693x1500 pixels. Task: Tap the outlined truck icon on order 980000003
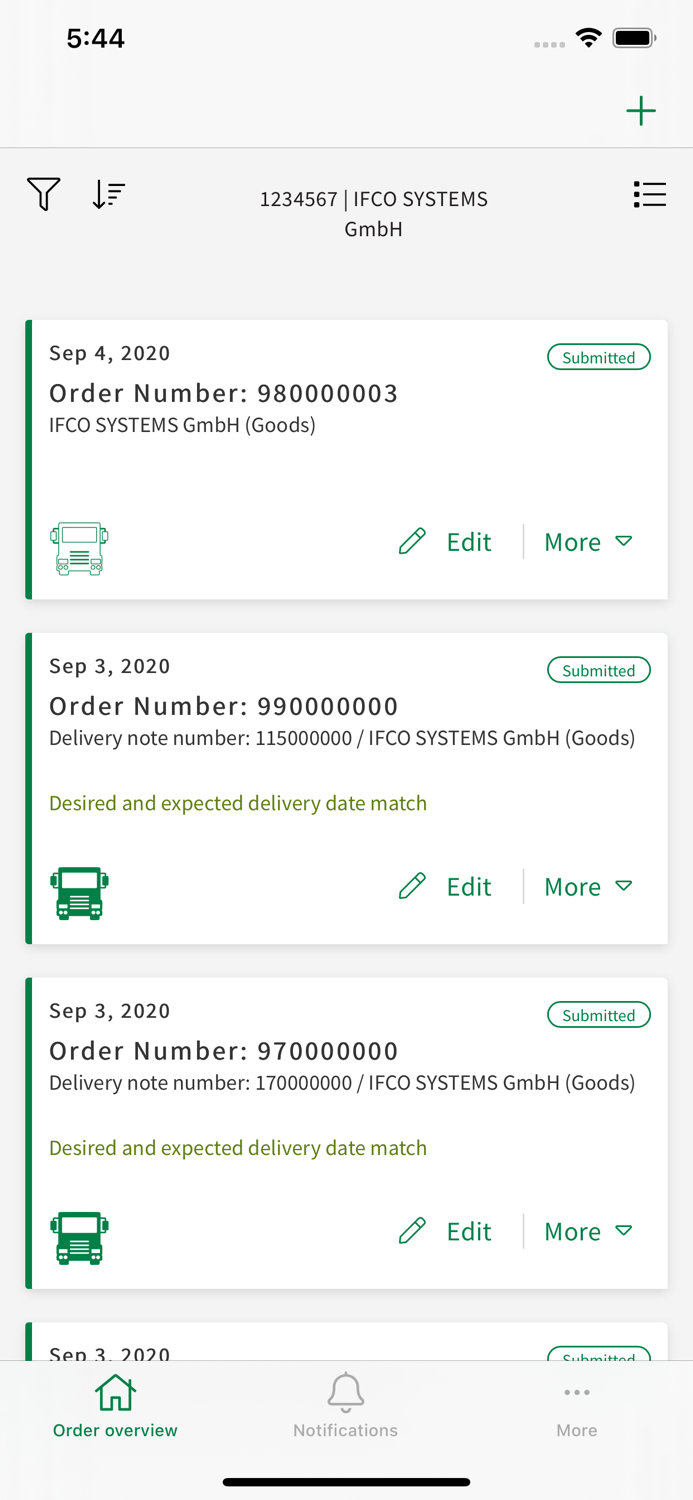(x=79, y=546)
